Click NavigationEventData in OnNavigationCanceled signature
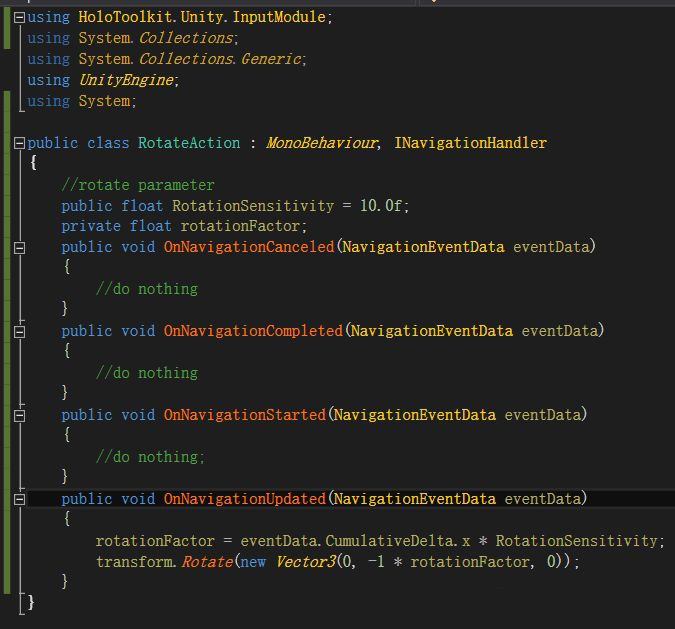Image resolution: width=675 pixels, height=629 pixels. click(424, 247)
